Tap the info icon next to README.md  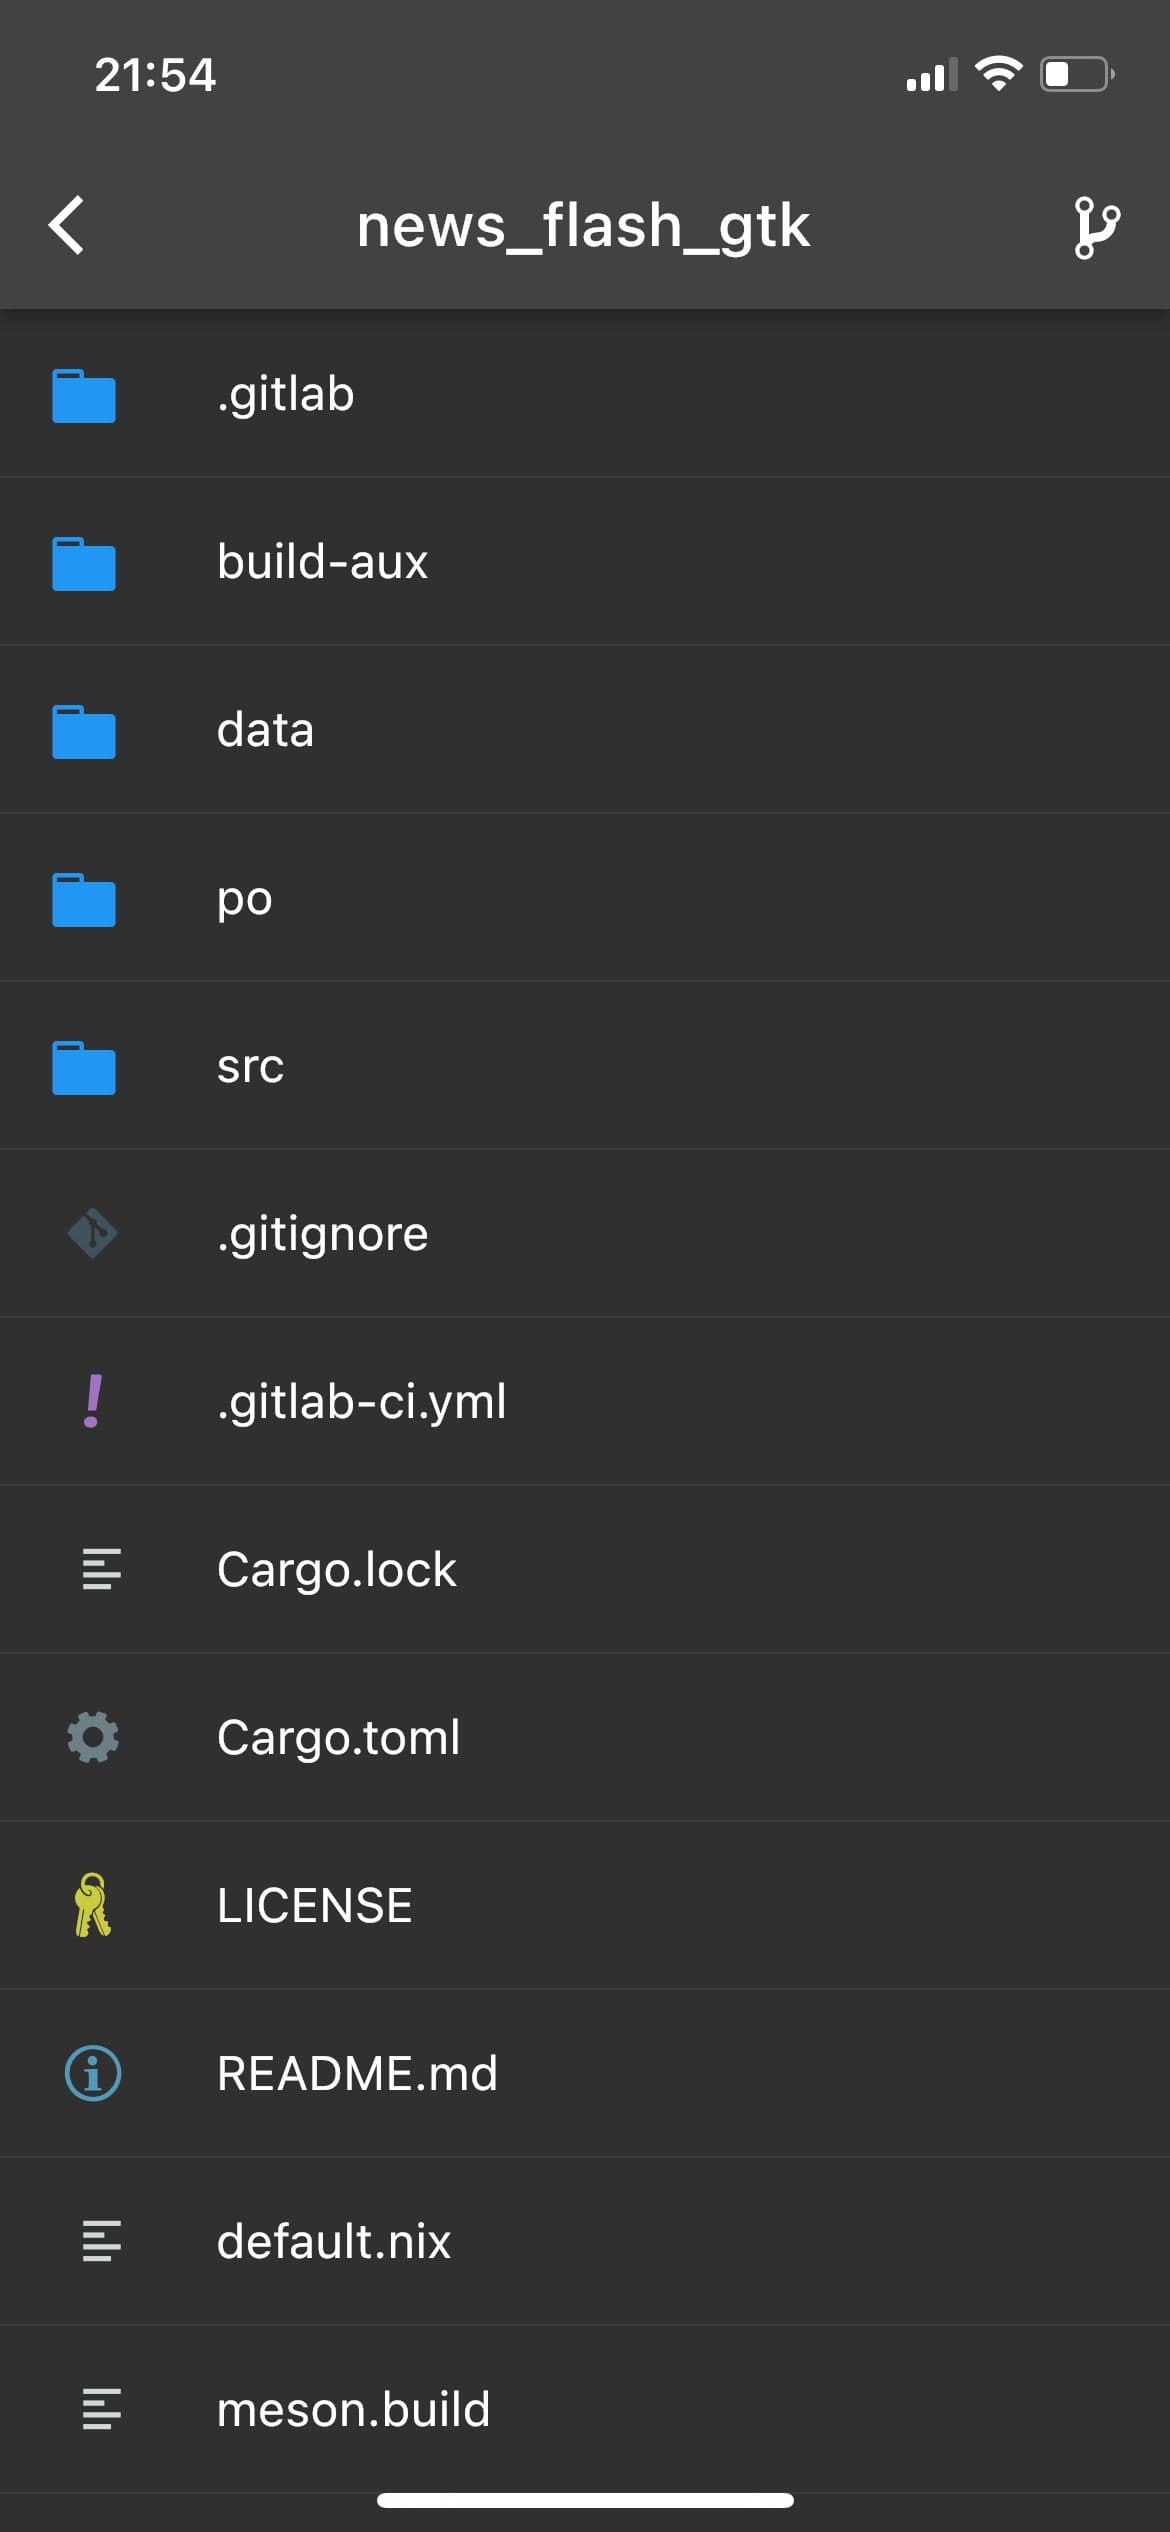coord(94,2074)
